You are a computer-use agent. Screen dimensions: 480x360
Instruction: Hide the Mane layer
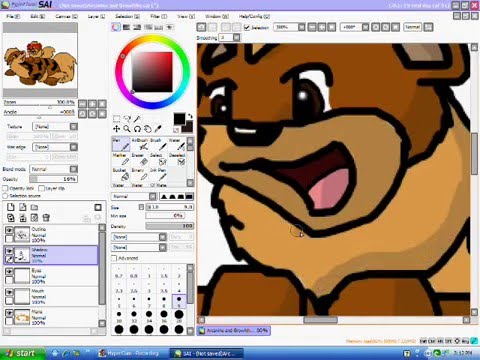tap(9, 313)
